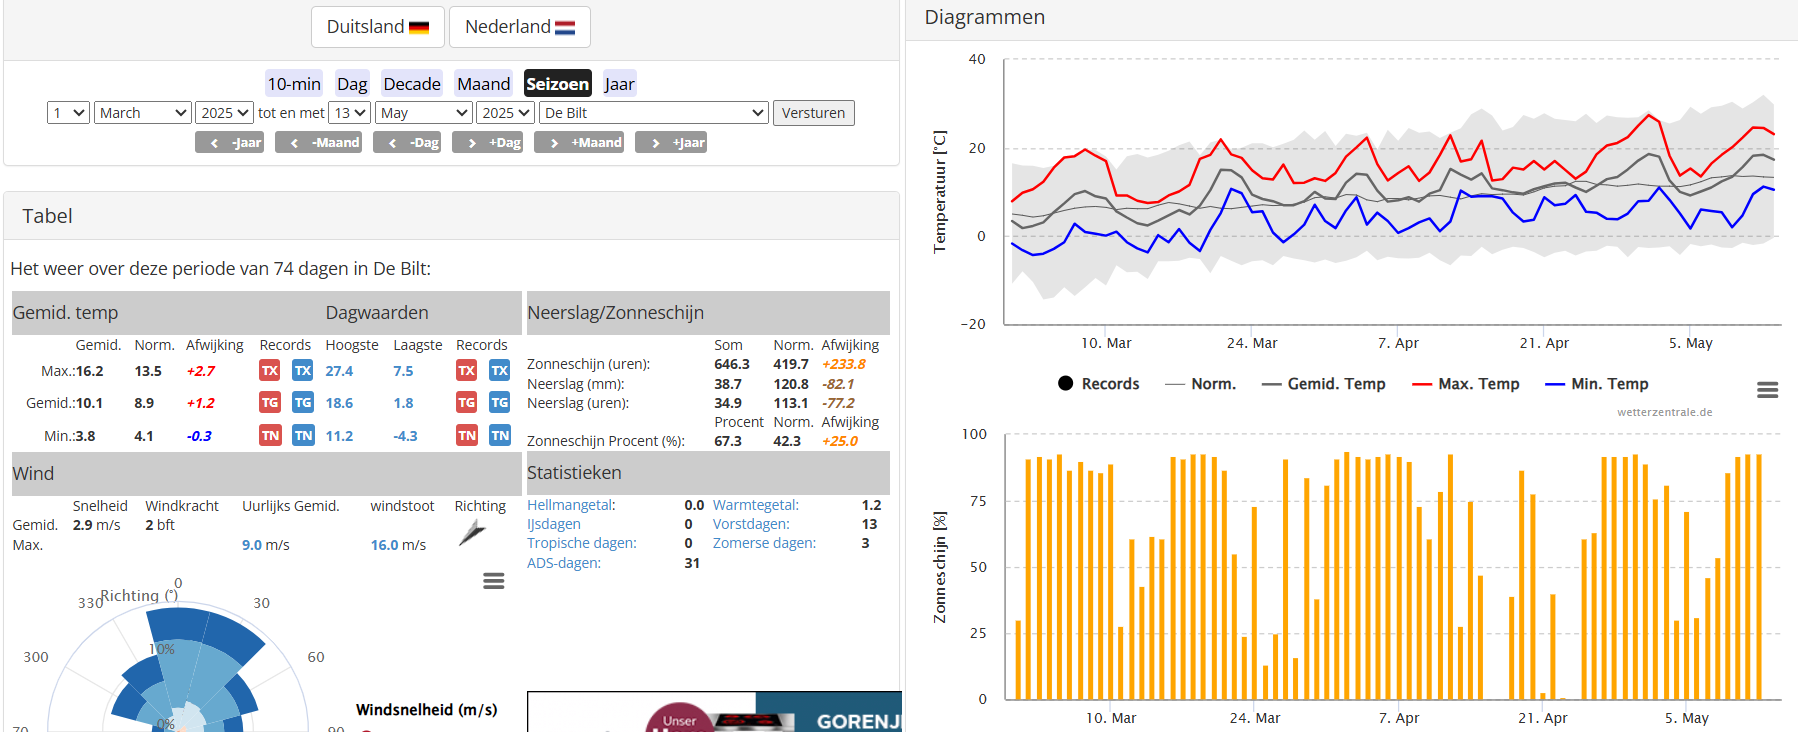
Task: Toggle the Max. Temp series in legend
Action: 1465,384
